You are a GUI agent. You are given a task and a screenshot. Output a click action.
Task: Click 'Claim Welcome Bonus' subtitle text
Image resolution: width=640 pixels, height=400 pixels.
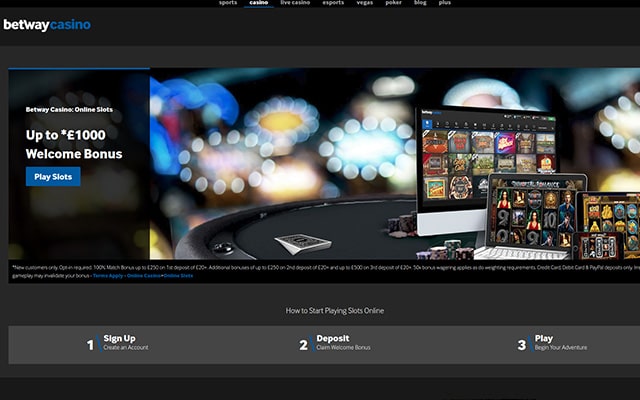coord(344,347)
